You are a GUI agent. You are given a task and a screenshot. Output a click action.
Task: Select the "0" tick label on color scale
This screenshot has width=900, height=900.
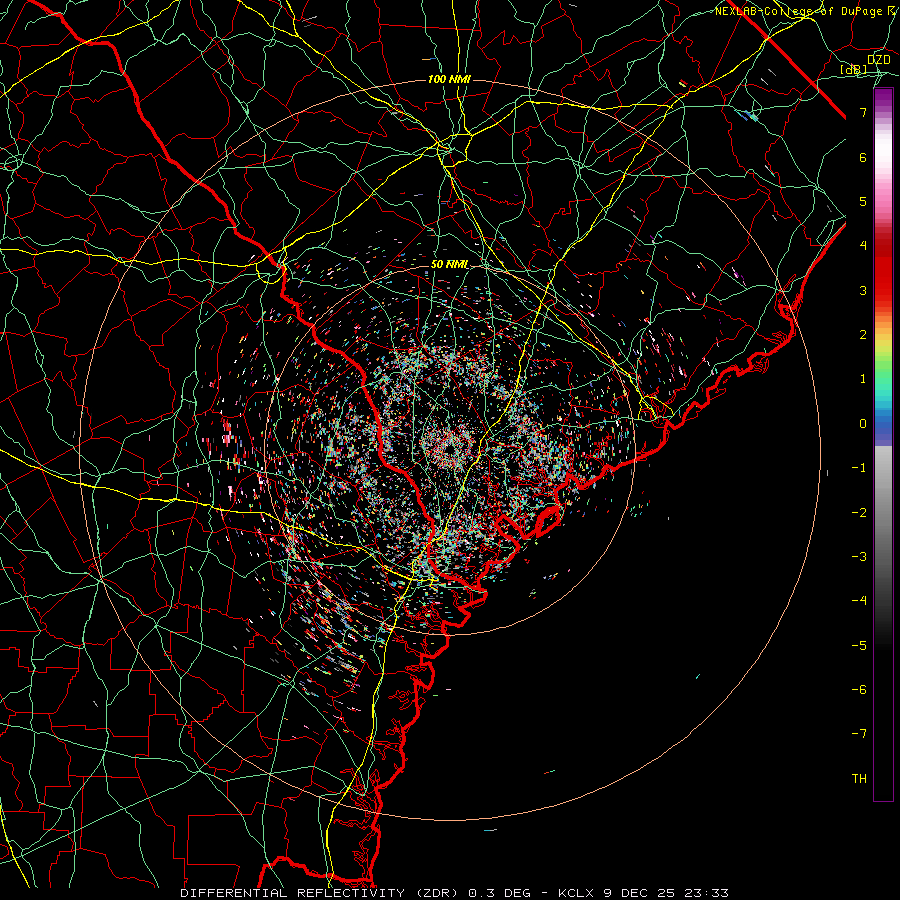(863, 424)
